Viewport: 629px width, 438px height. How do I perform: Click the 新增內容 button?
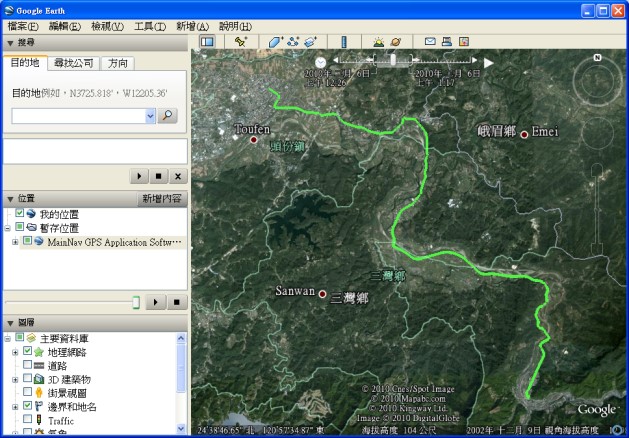tap(162, 199)
